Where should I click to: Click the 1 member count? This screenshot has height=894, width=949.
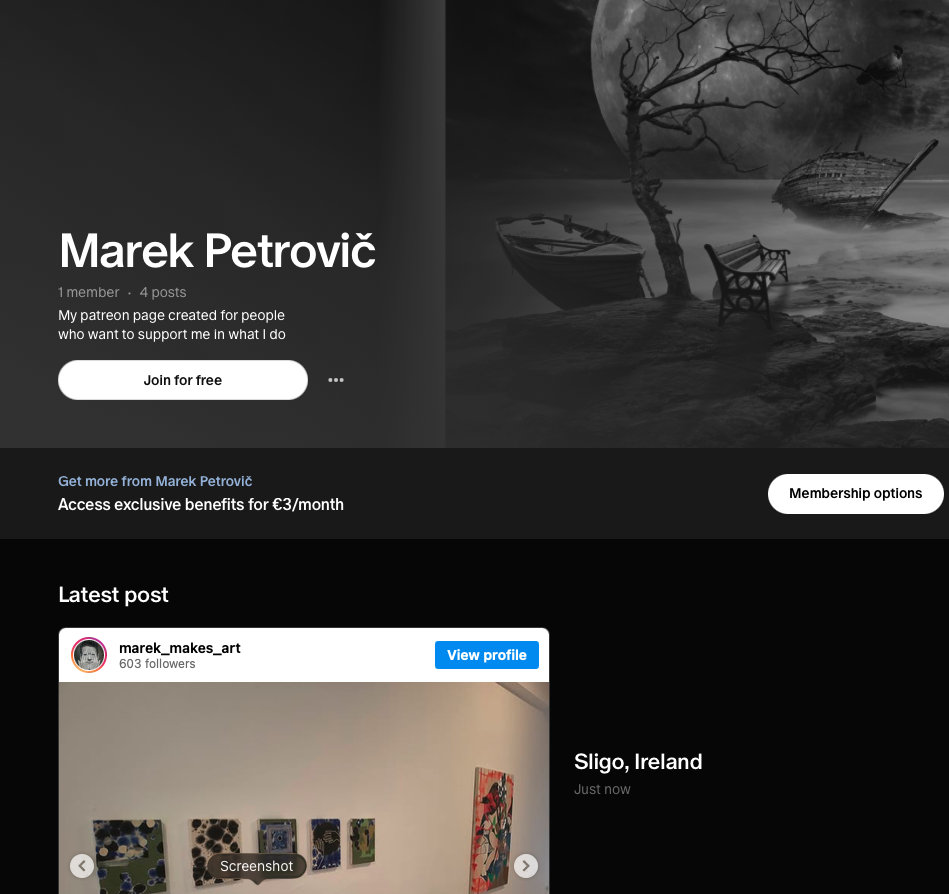pos(88,292)
